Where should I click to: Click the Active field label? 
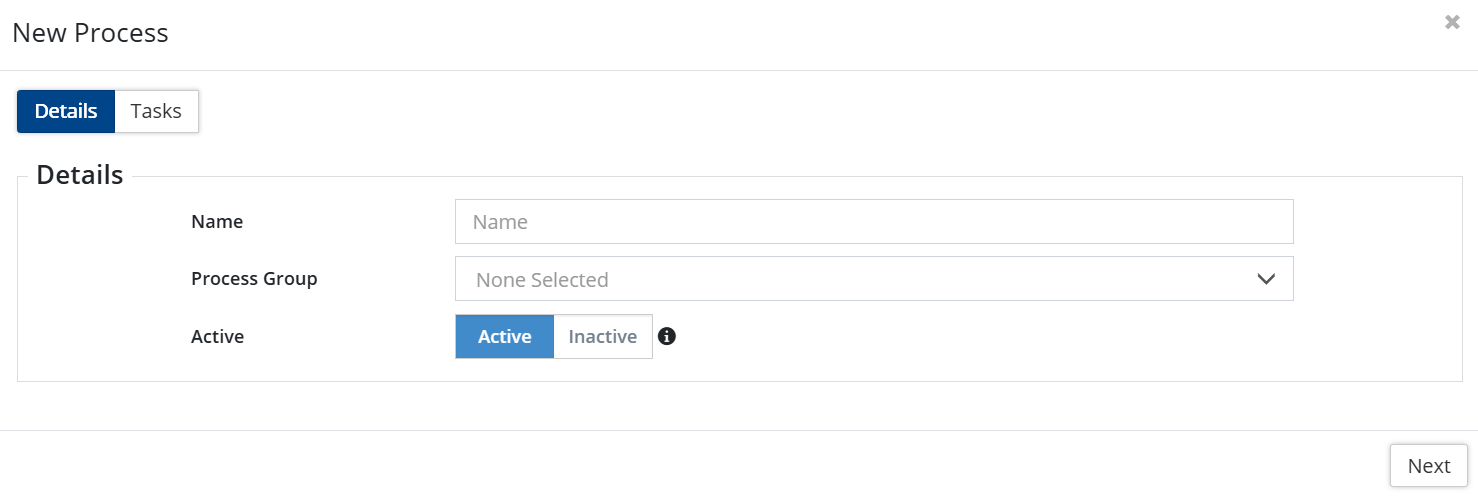[217, 337]
